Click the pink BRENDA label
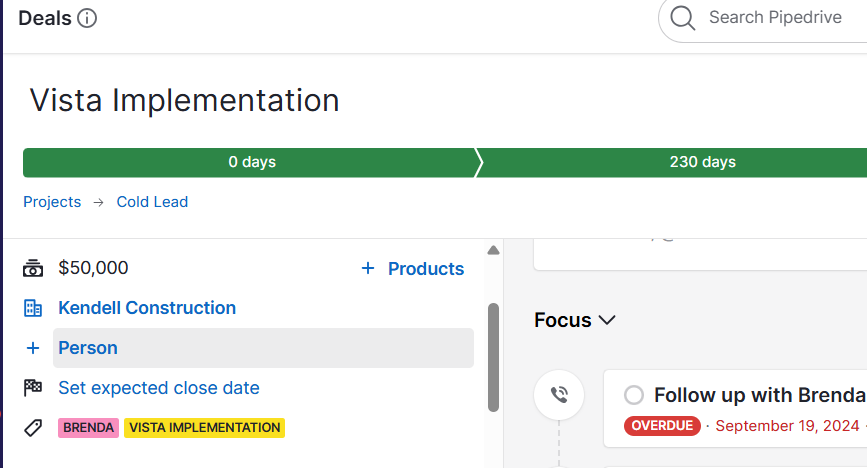The width and height of the screenshot is (867, 468). (88, 428)
